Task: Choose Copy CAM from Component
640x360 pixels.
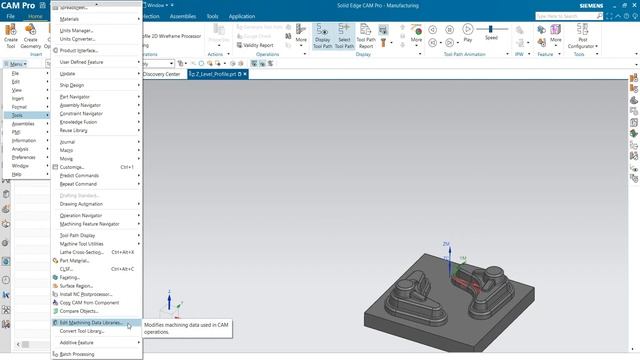Action: coord(97,302)
